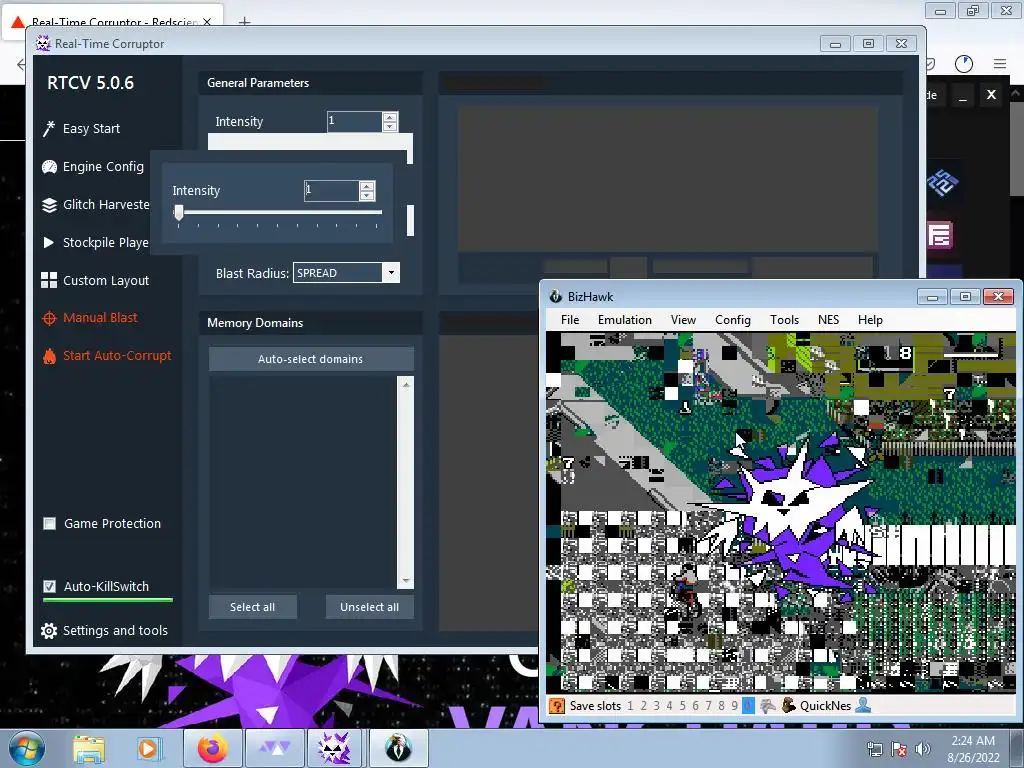Click Unselect all domains button
Image resolution: width=1024 pixels, height=768 pixels.
point(370,607)
